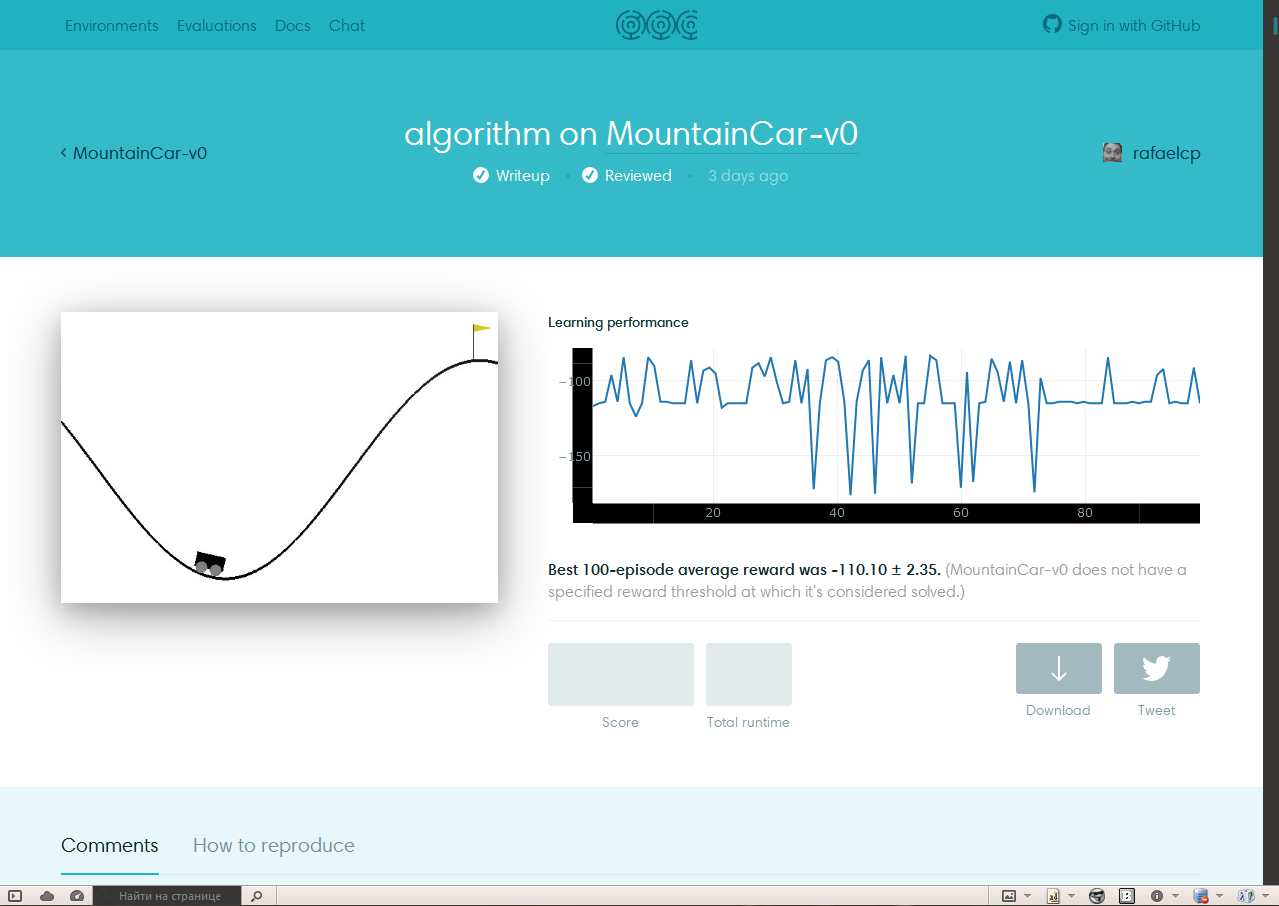
Task: Click the lambda translate extension icon
Action: 1246,896
